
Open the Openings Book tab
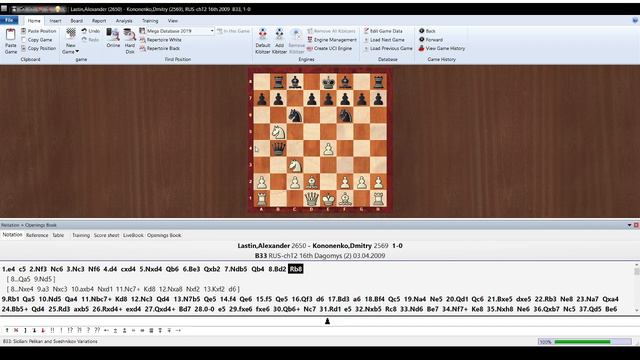(x=164, y=236)
